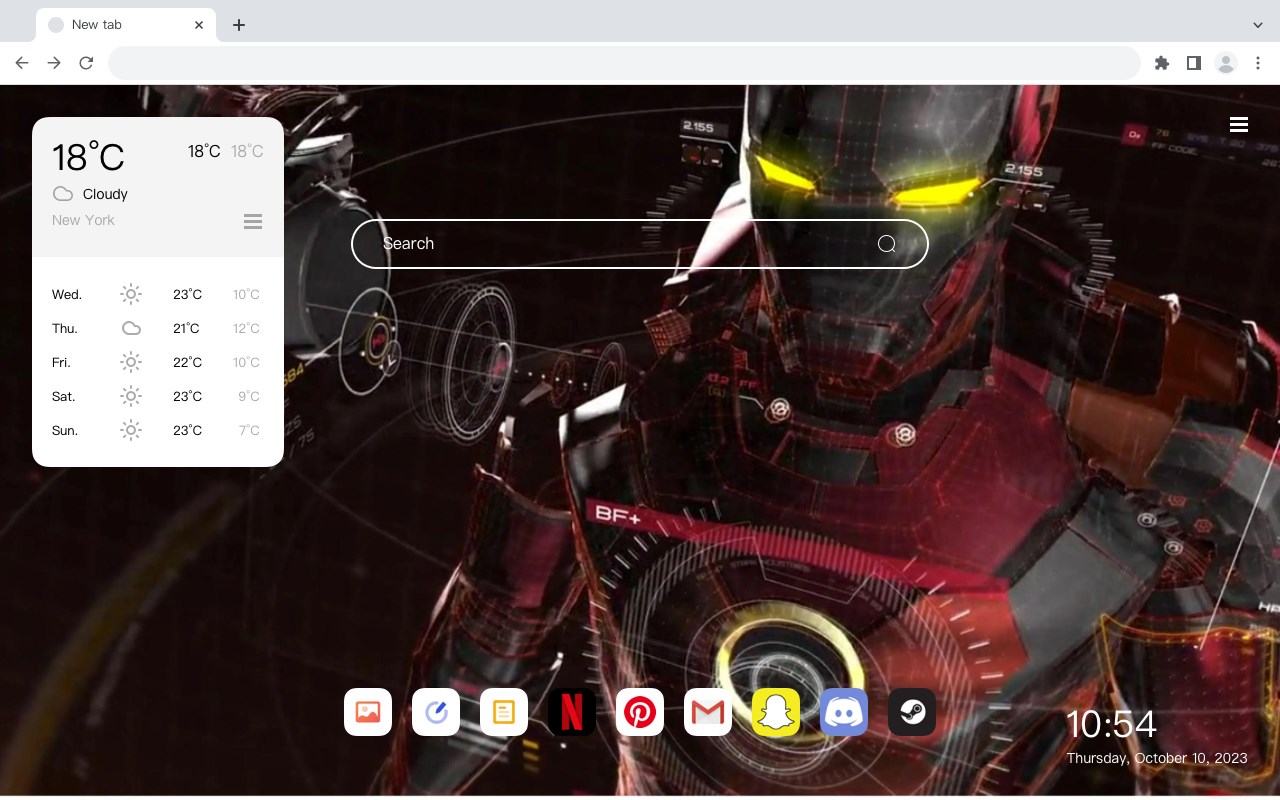The height and width of the screenshot is (800, 1280).
Task: Click the 10:54 clock display
Action: click(1111, 724)
